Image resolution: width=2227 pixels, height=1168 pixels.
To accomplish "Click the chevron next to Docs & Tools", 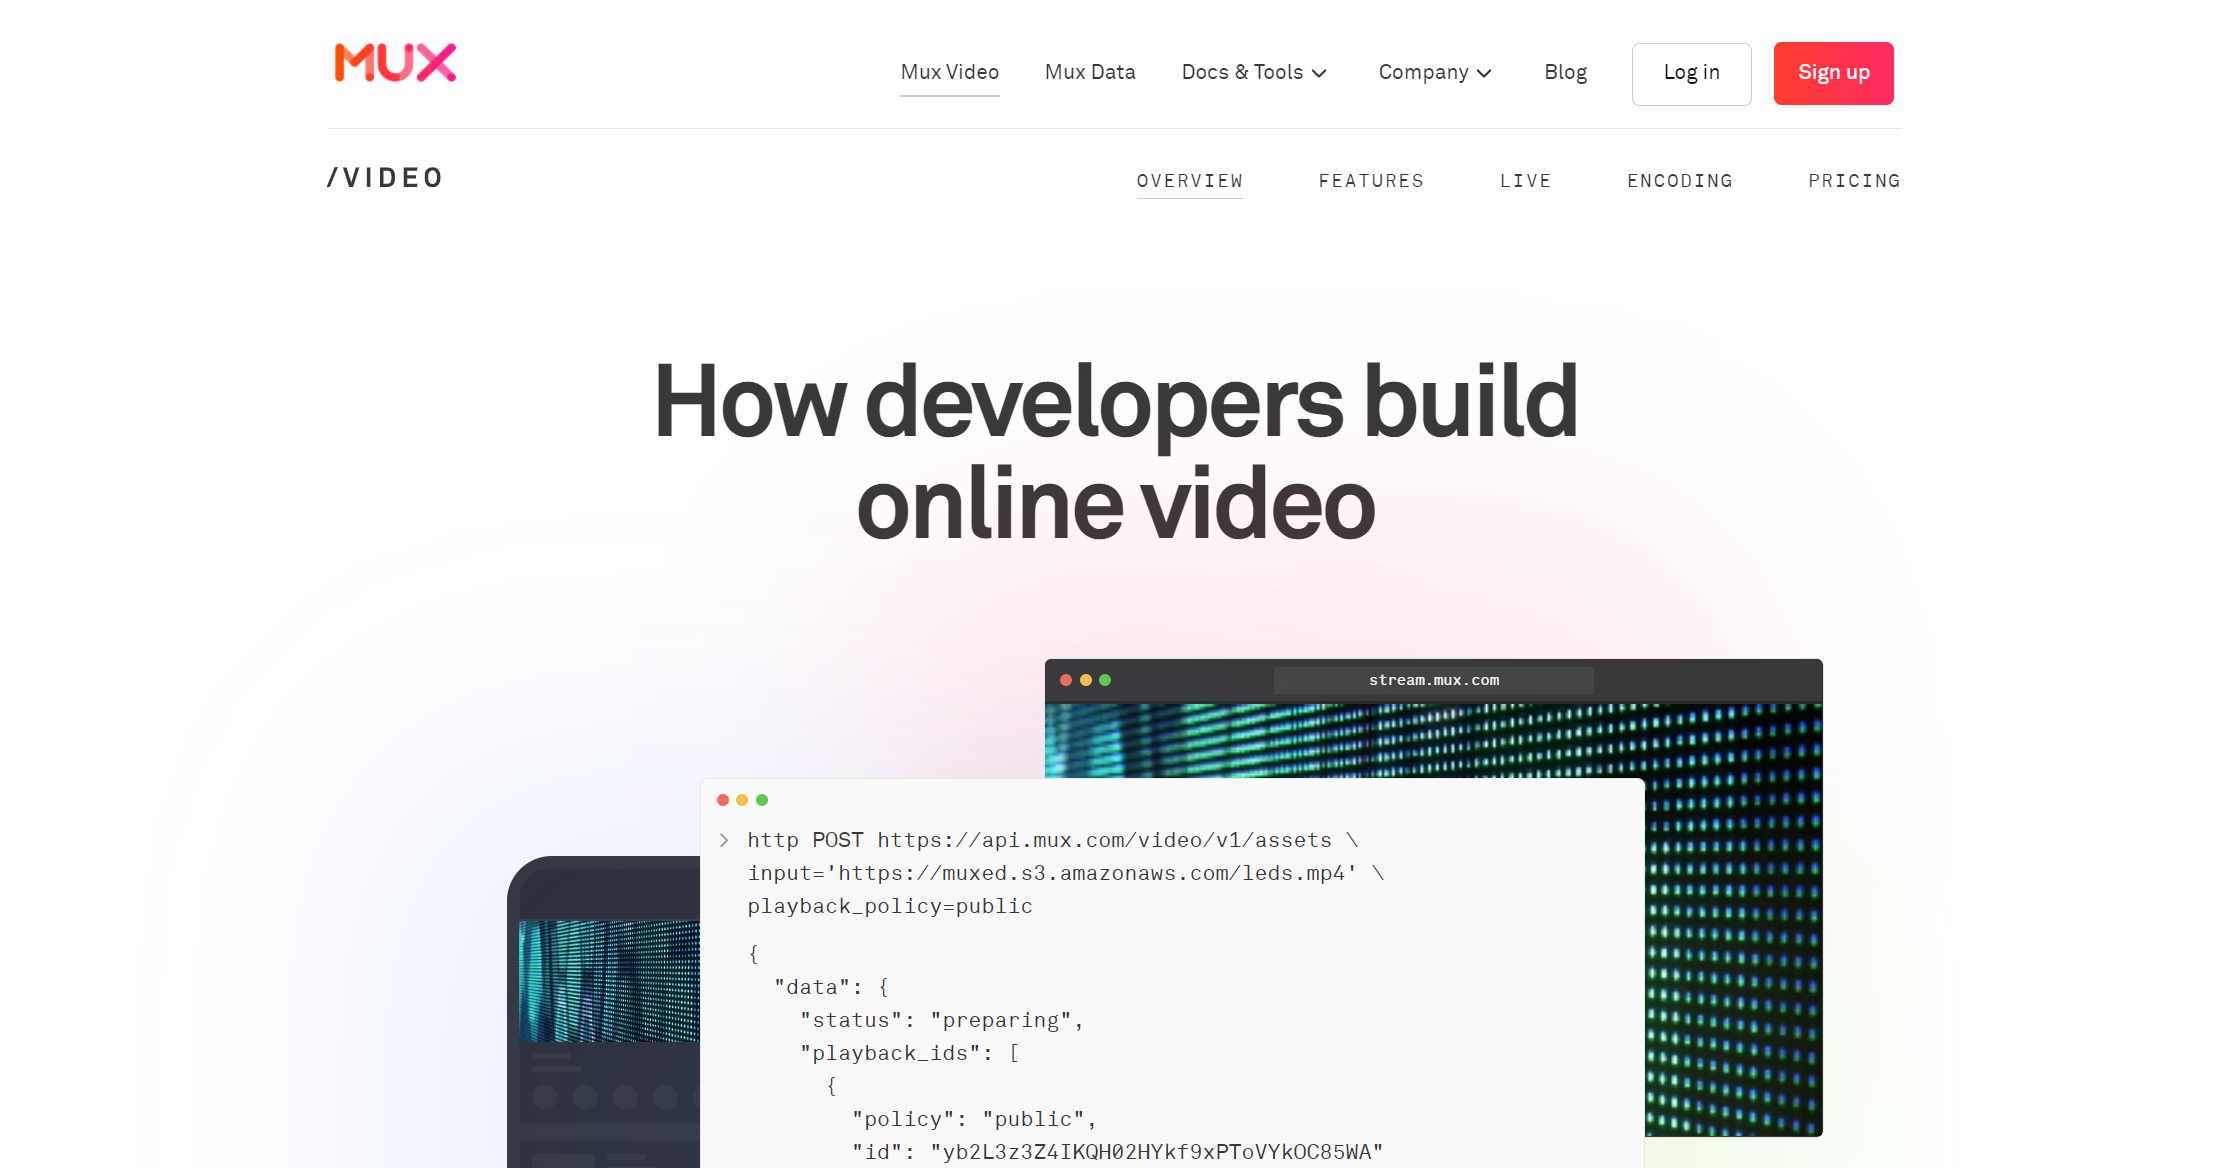I will [1319, 73].
